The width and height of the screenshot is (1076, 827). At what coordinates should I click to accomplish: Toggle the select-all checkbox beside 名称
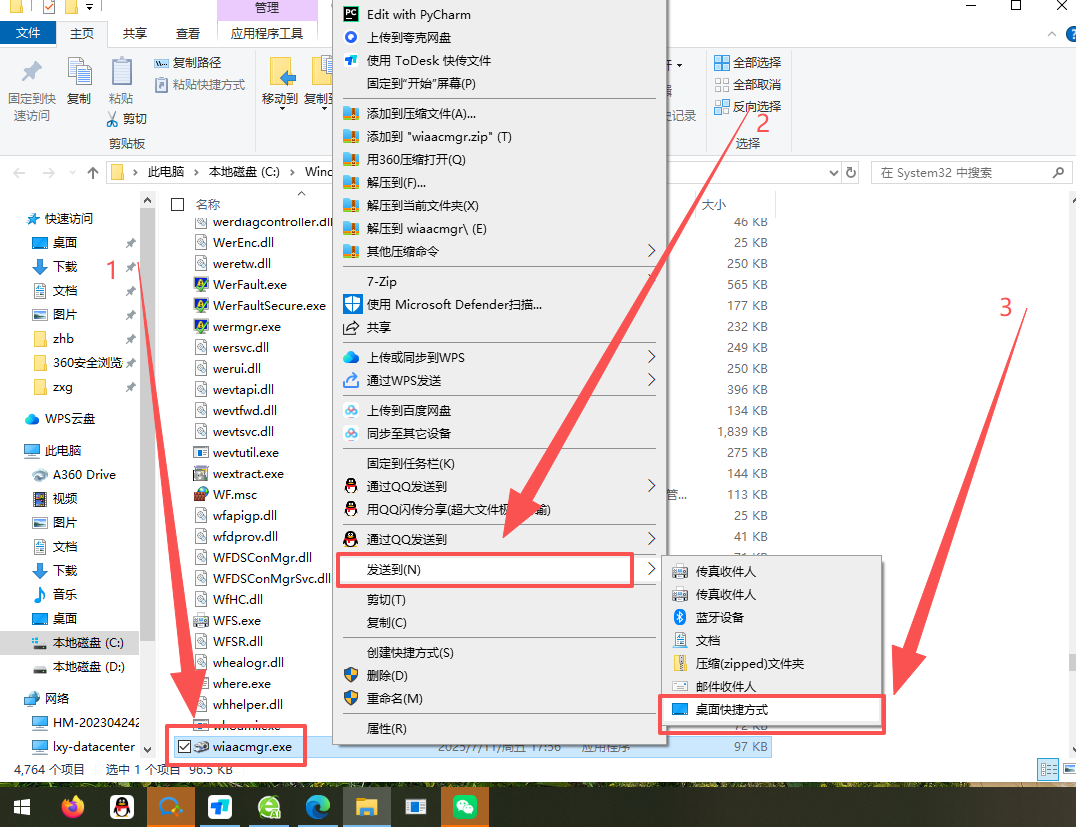click(178, 205)
